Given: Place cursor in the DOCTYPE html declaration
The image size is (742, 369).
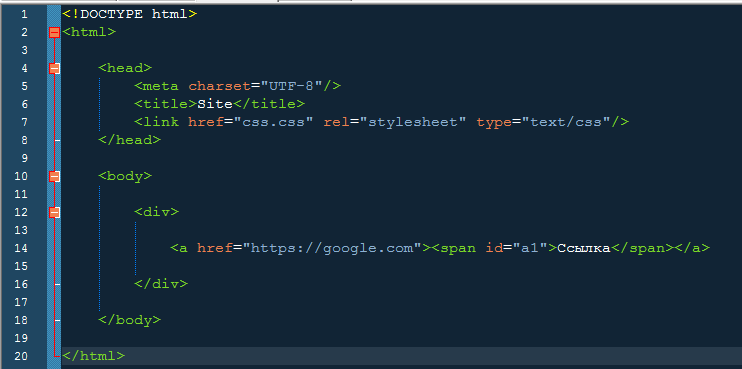Looking at the screenshot, I should [x=129, y=14].
